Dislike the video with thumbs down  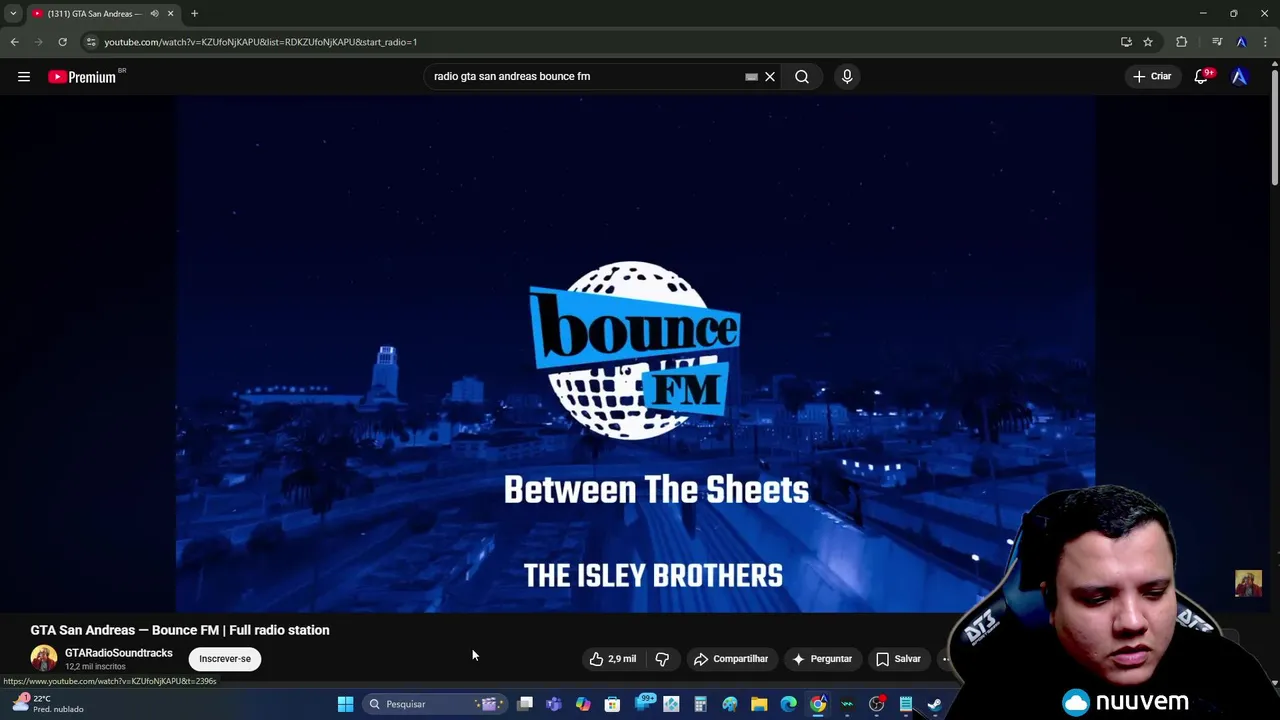coord(662,659)
